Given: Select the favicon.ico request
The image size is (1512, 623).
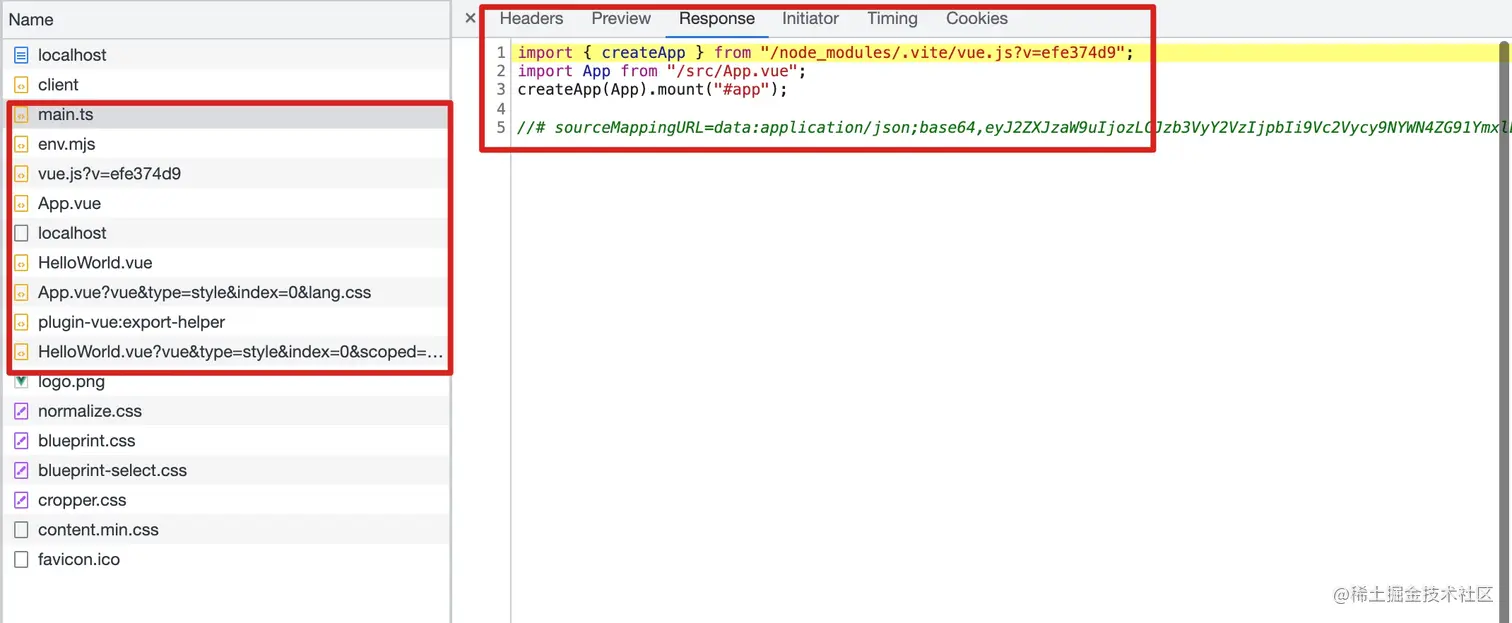Looking at the screenshot, I should [225, 559].
